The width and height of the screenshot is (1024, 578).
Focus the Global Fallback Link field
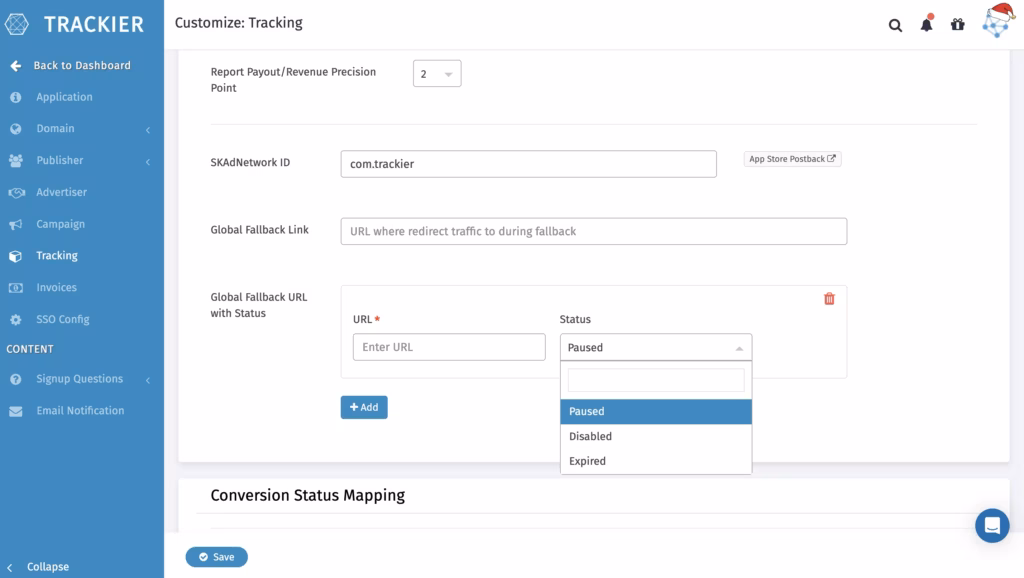click(x=594, y=231)
